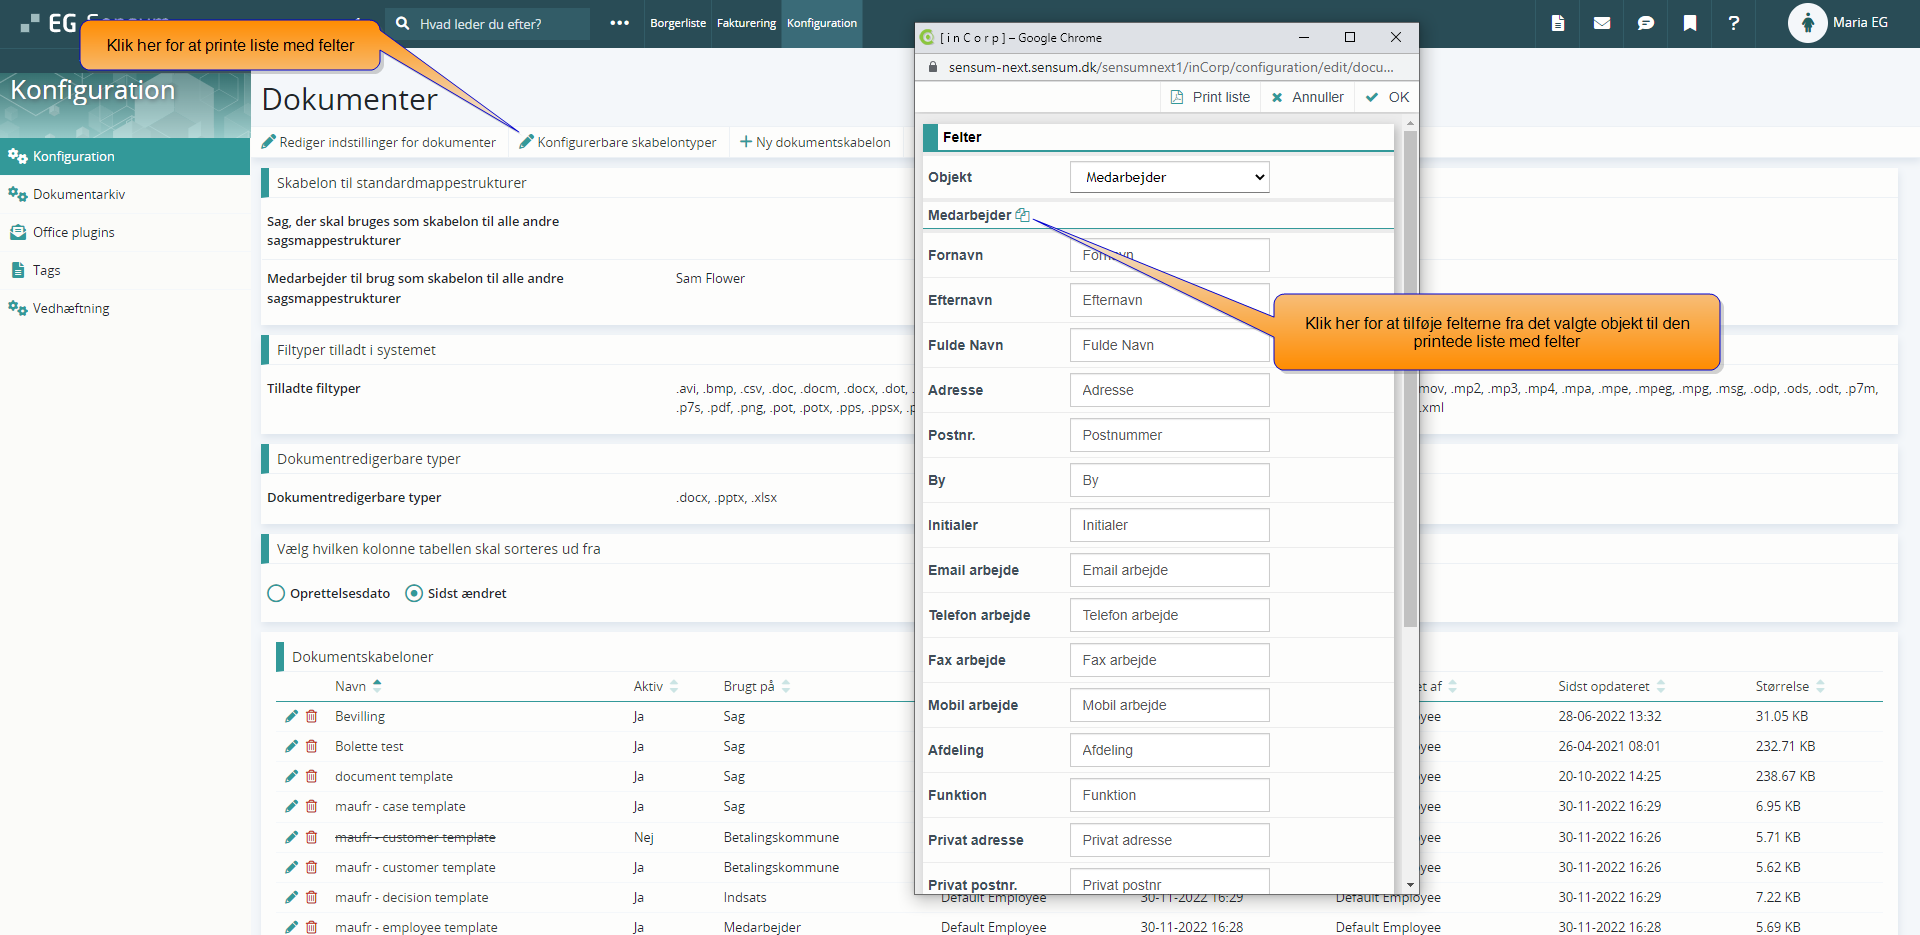The width and height of the screenshot is (1920, 935).
Task: Click the popup vertical scrollbar thumb
Action: [1410, 380]
